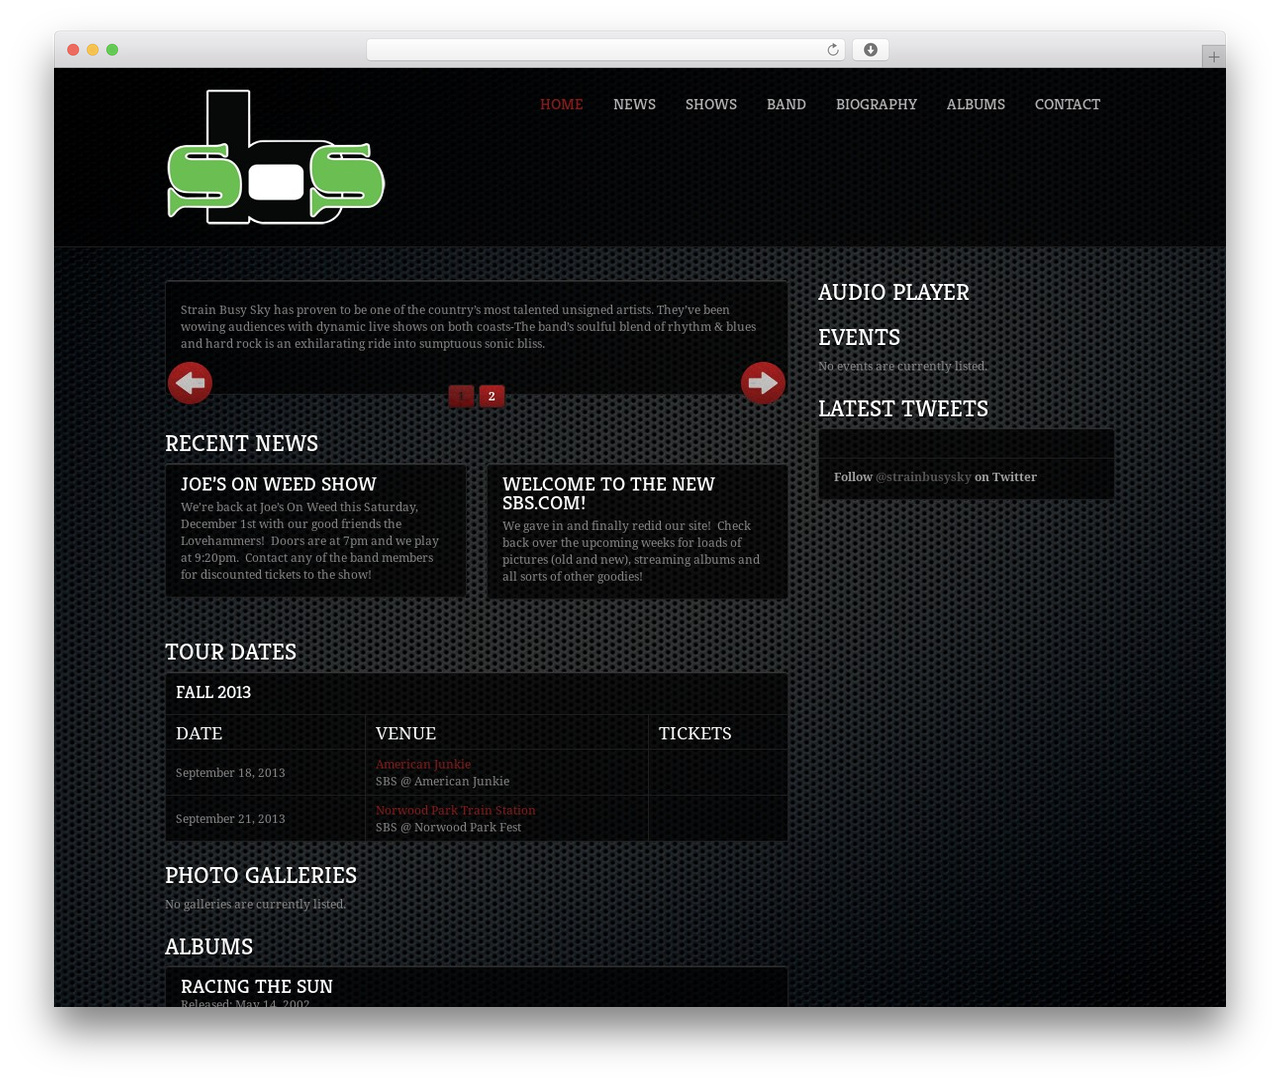Open the Joe's On Weed Show article

click(x=278, y=484)
